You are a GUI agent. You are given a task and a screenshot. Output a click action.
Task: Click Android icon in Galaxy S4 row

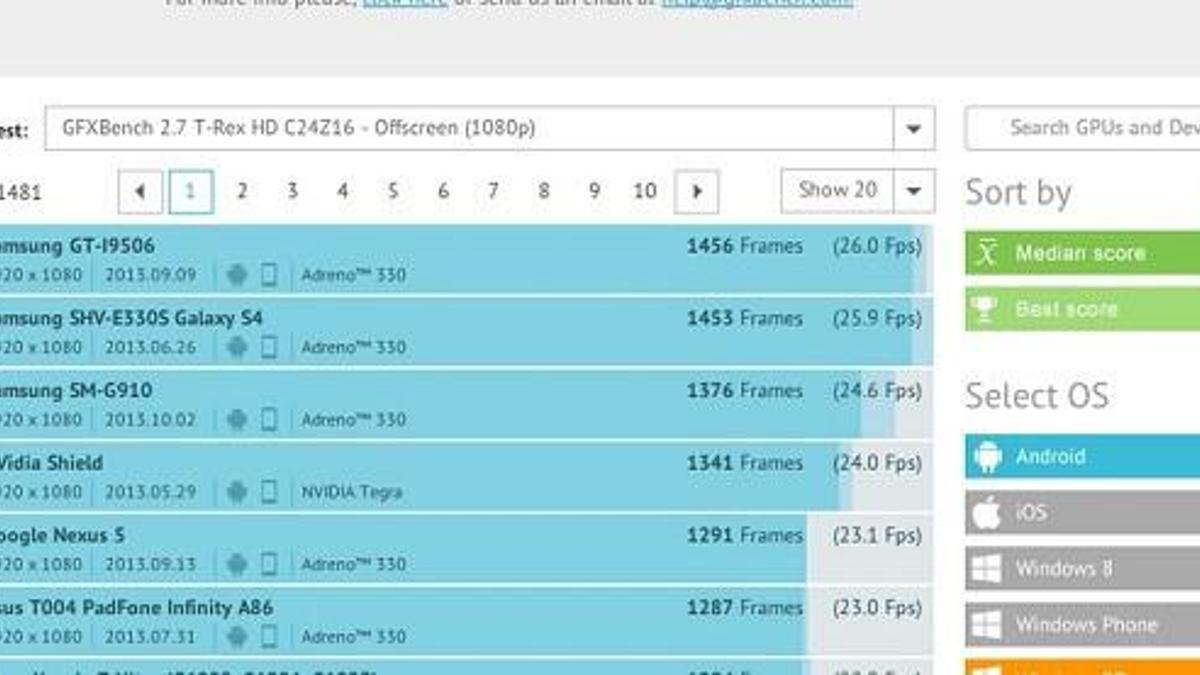tap(237, 347)
